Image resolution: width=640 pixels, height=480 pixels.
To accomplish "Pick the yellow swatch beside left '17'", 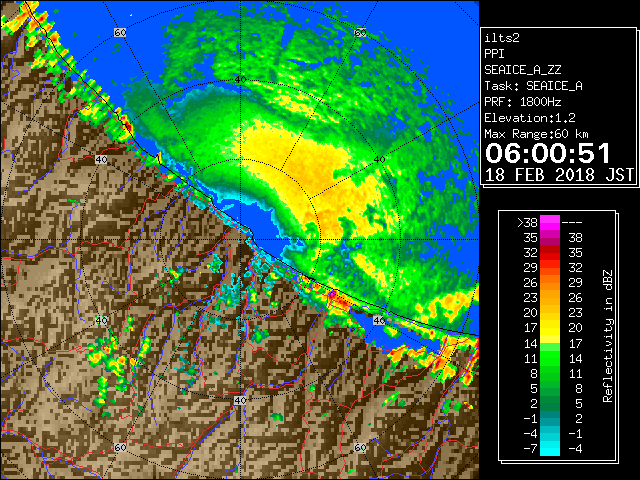I will click(550, 328).
